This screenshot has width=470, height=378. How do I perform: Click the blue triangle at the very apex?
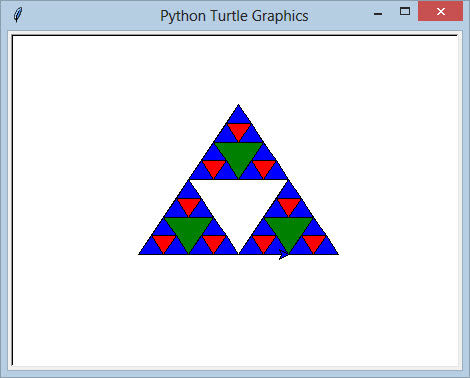(x=238, y=116)
